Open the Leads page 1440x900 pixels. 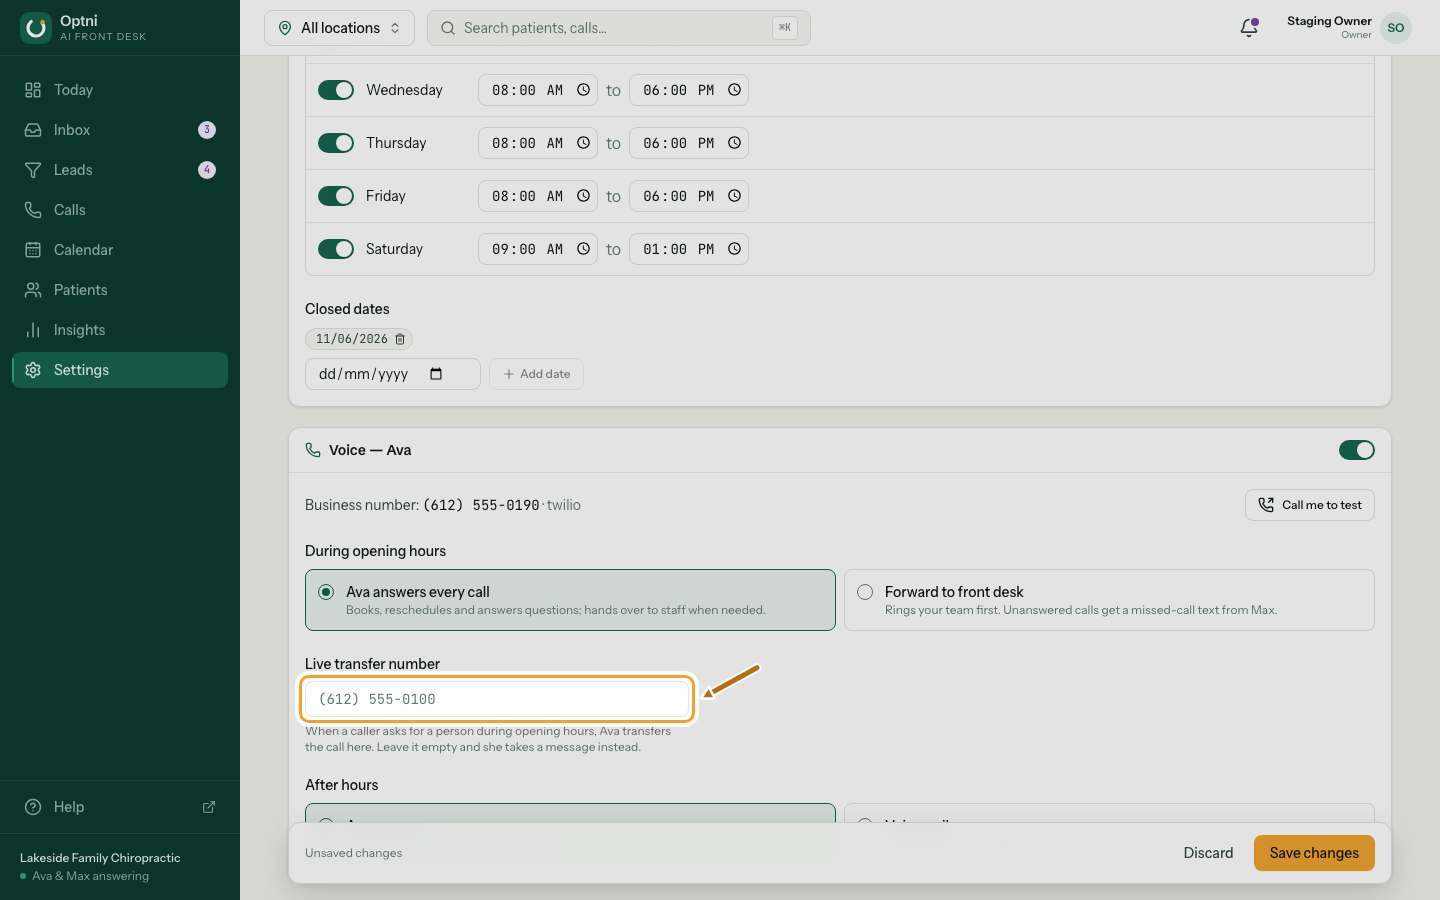click(120, 170)
